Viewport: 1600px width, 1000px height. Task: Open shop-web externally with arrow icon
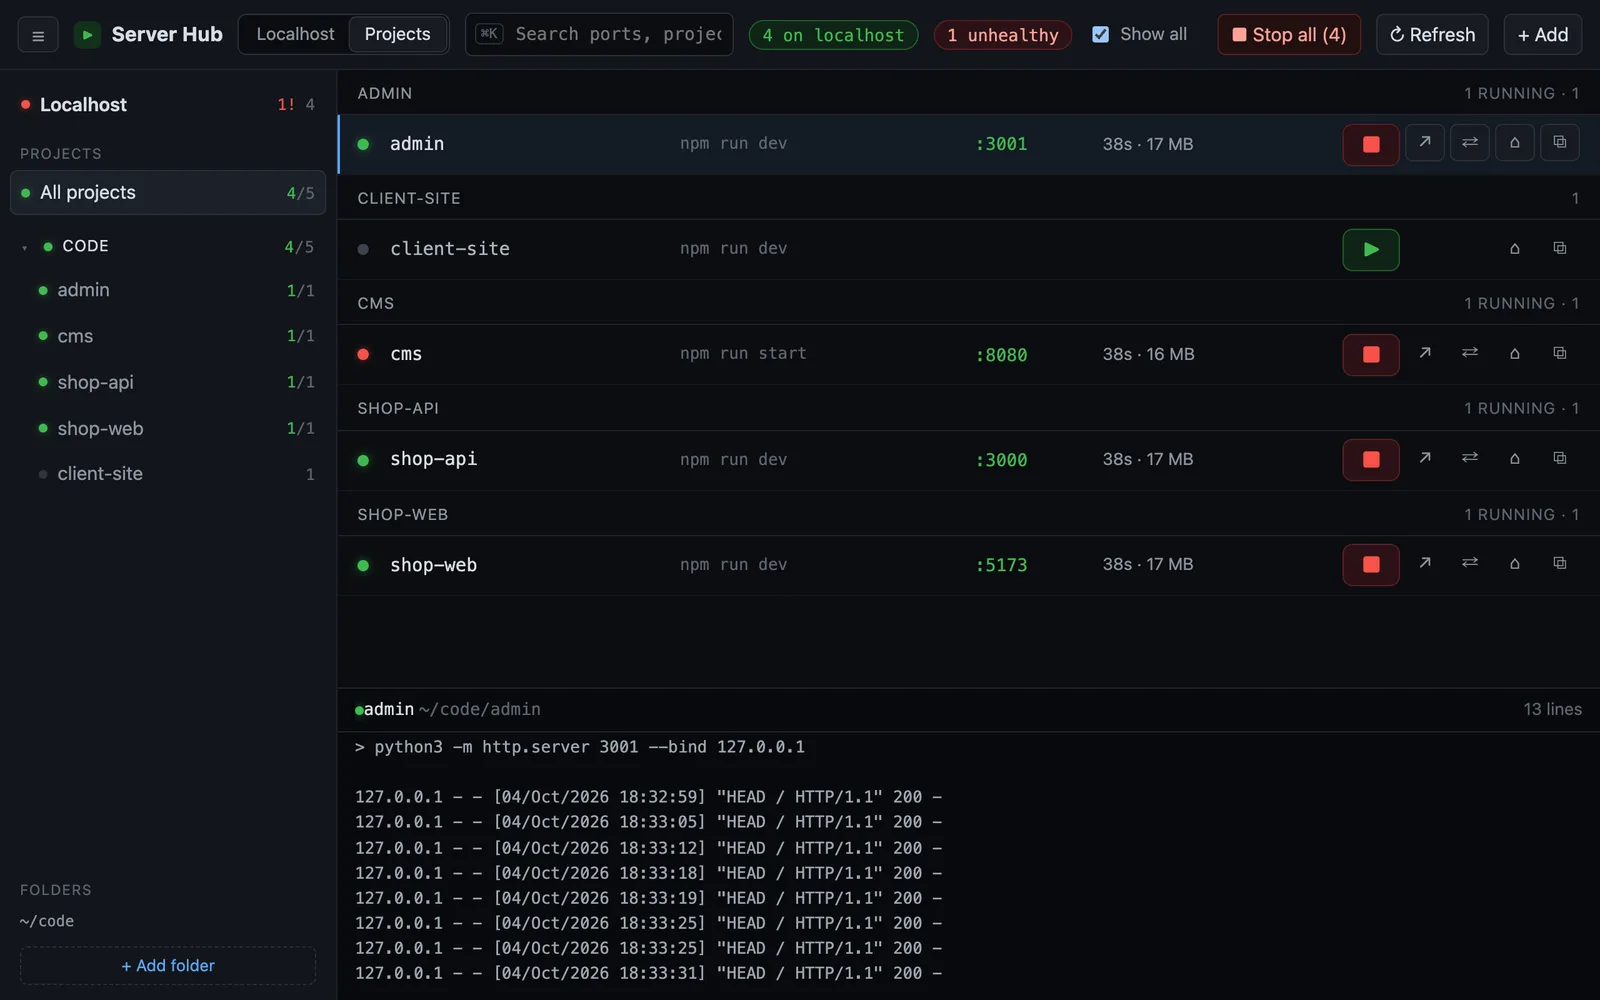1424,563
